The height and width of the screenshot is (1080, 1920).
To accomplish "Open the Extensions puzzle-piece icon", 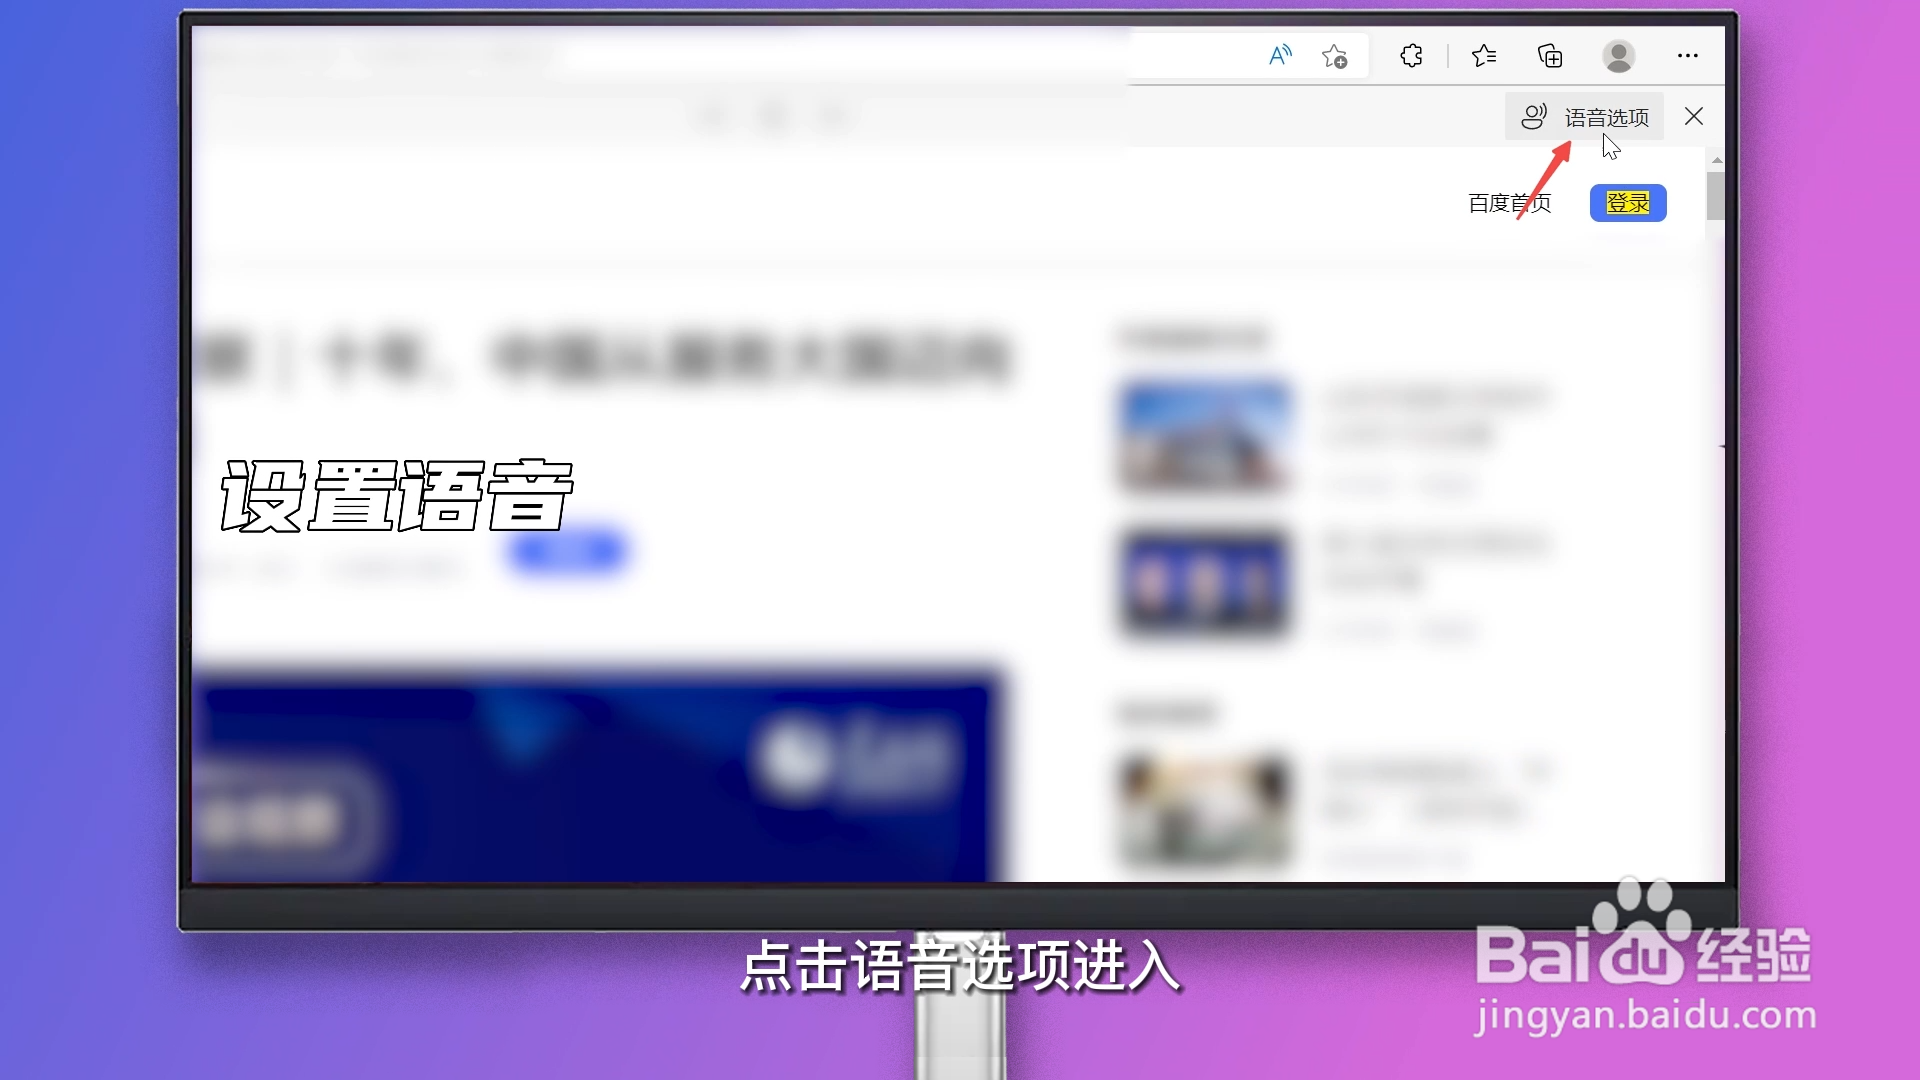I will click(1411, 56).
